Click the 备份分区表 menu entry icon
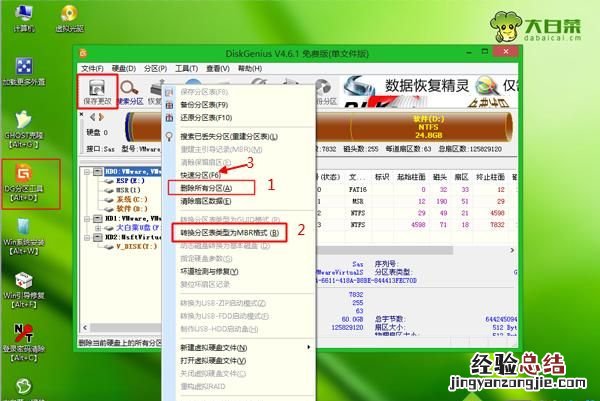 [170, 105]
